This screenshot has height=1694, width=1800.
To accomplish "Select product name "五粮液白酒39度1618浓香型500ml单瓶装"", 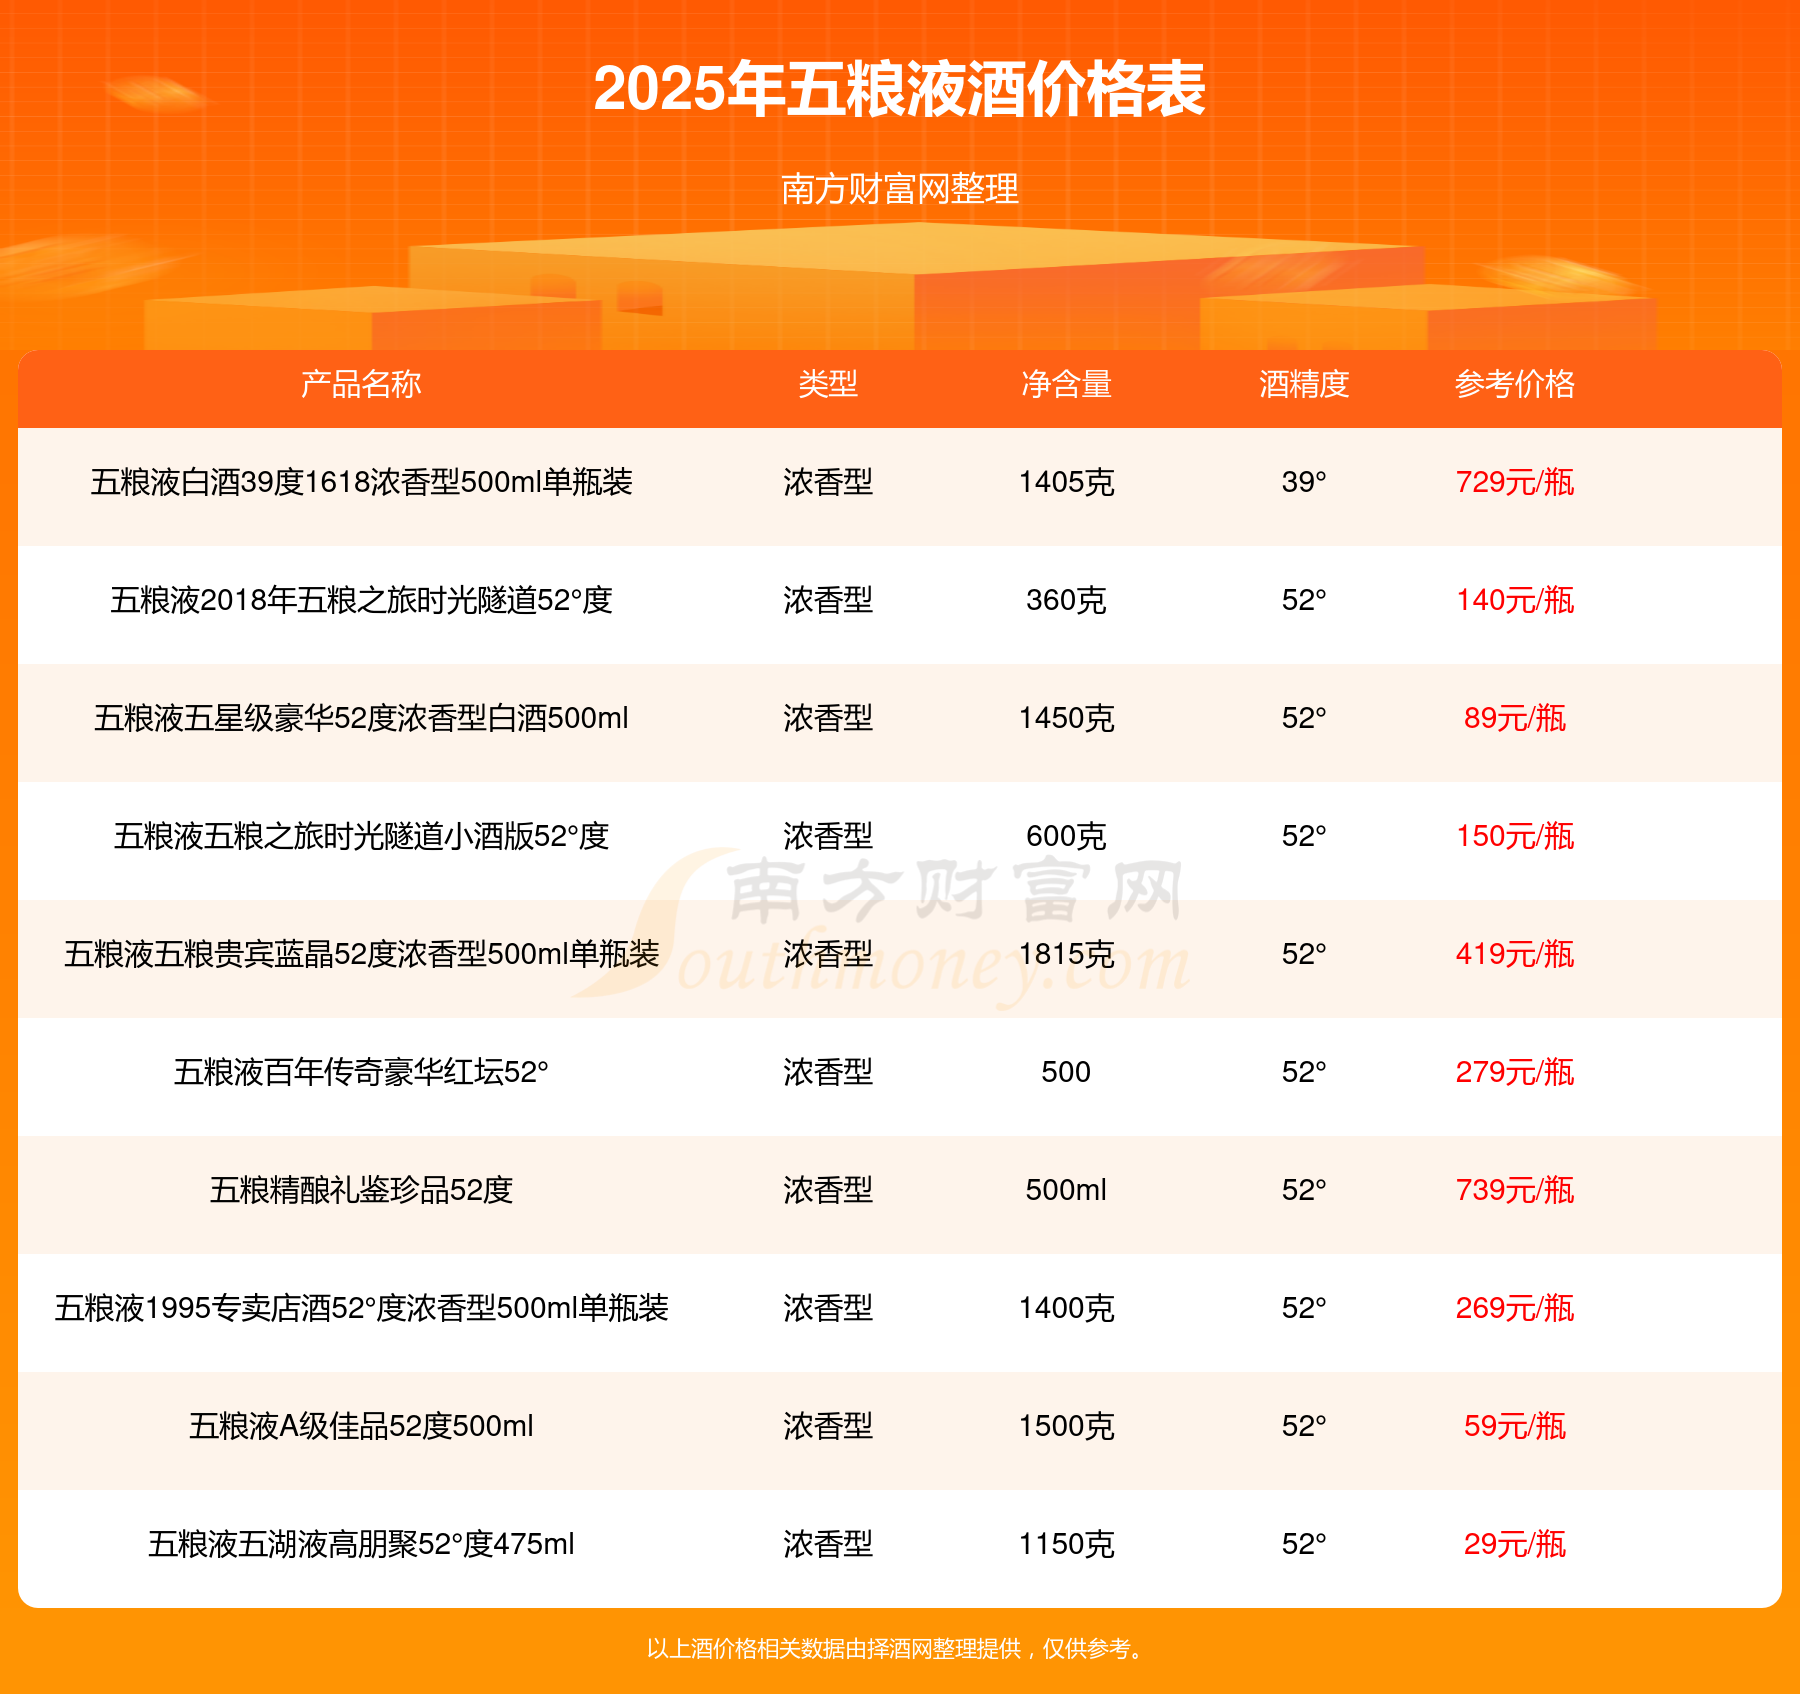I will [361, 482].
